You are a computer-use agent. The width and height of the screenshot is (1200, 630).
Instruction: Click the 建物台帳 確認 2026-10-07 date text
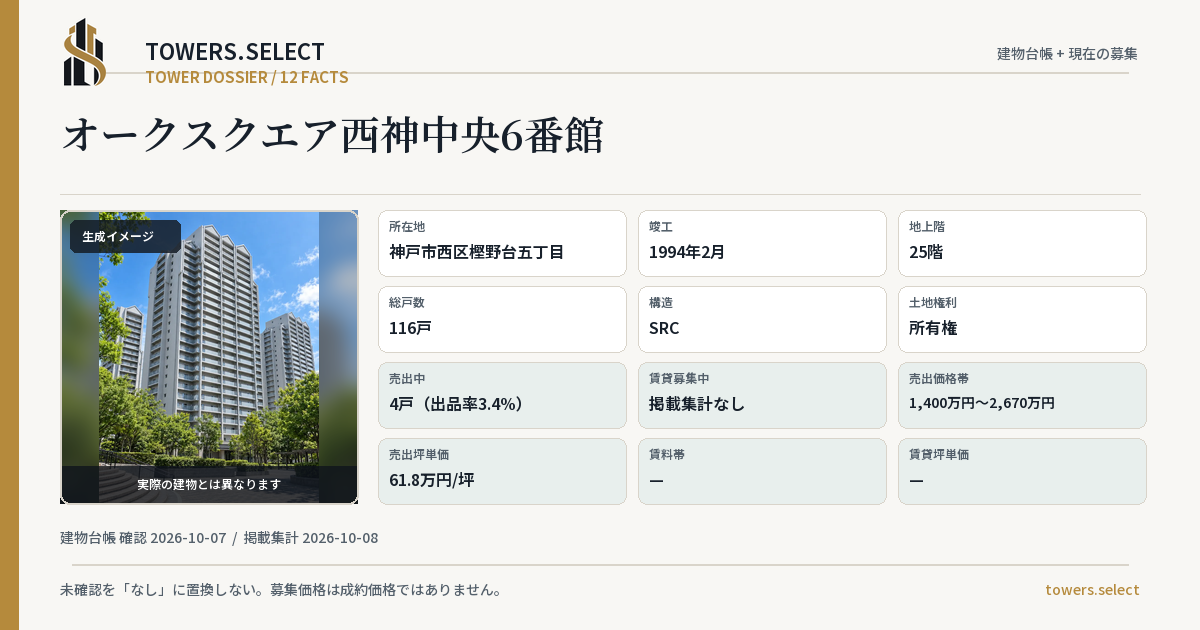[143, 538]
